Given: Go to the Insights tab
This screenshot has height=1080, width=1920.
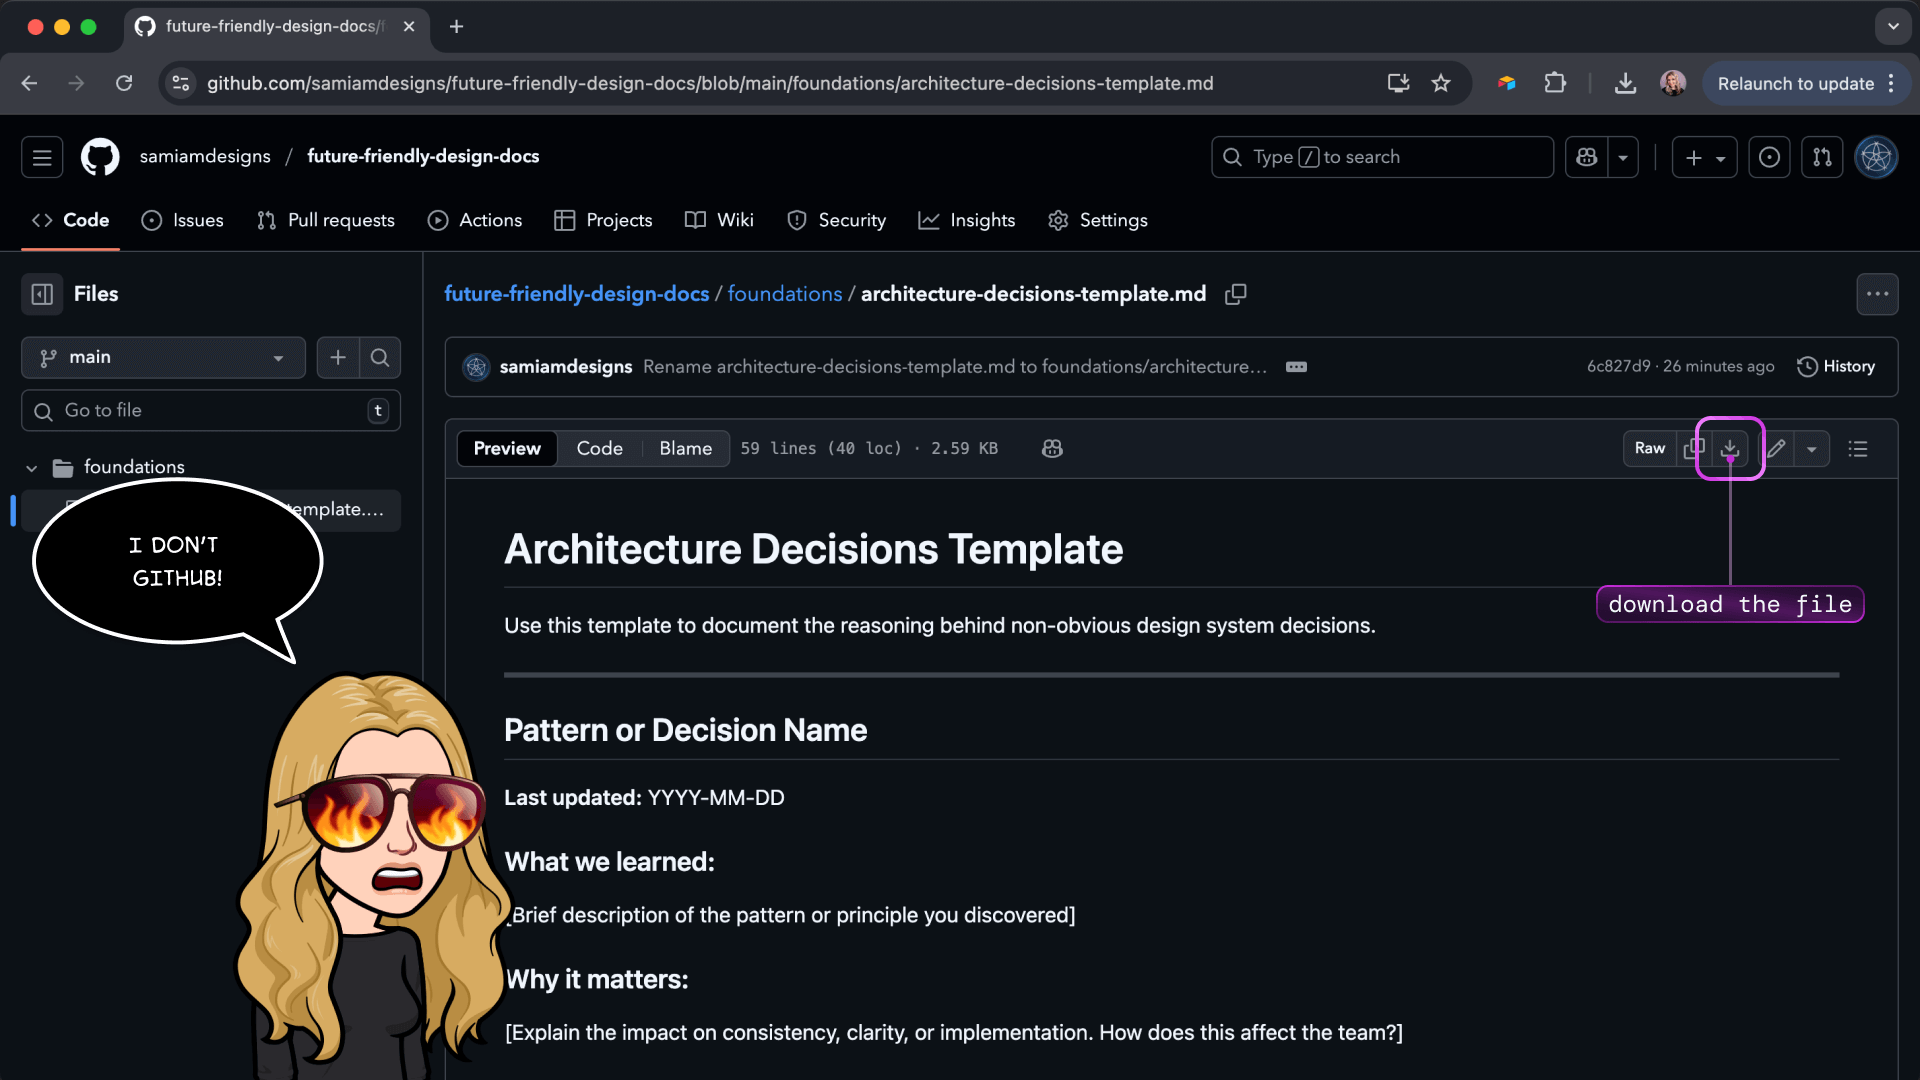Looking at the screenshot, I should point(967,220).
